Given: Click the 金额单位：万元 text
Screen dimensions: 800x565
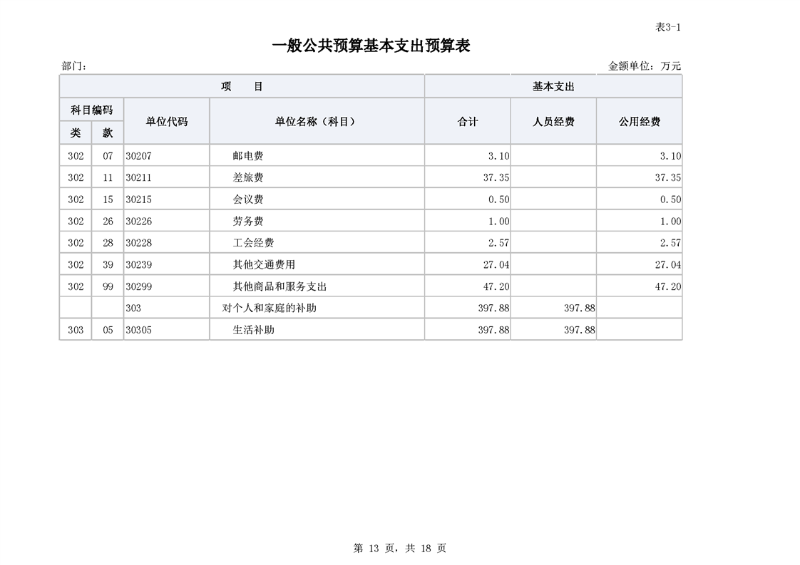Looking at the screenshot, I should click(644, 66).
